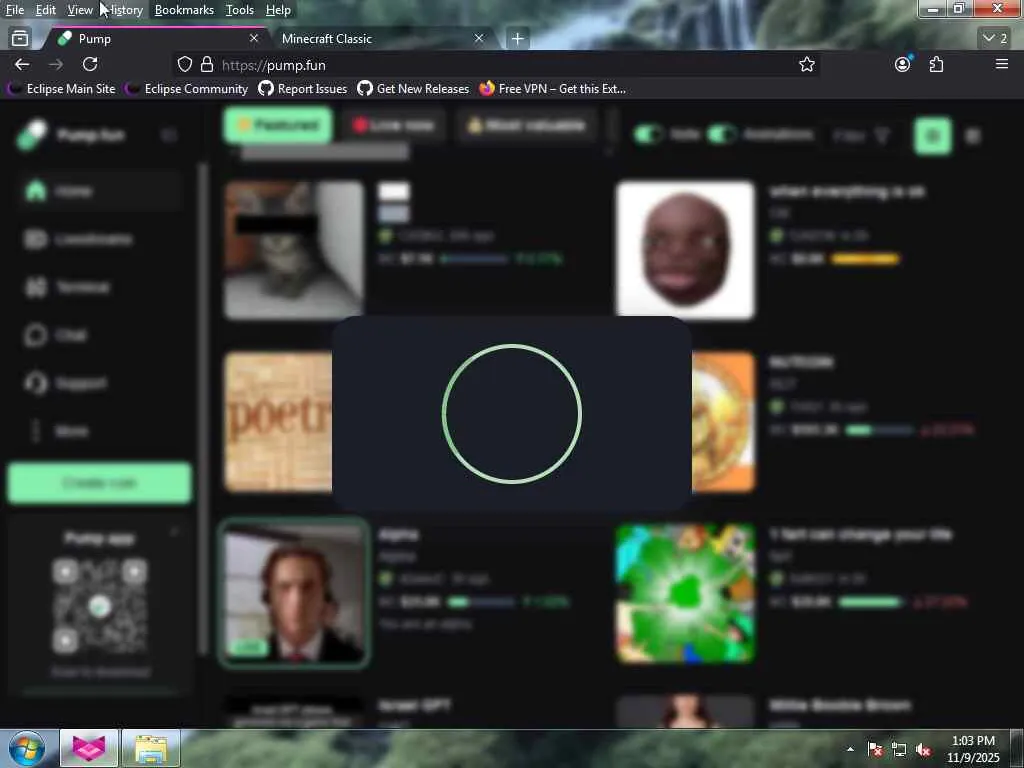Collapse the Pump app QR panel
1024x768 pixels.
pyautogui.click(x=174, y=533)
